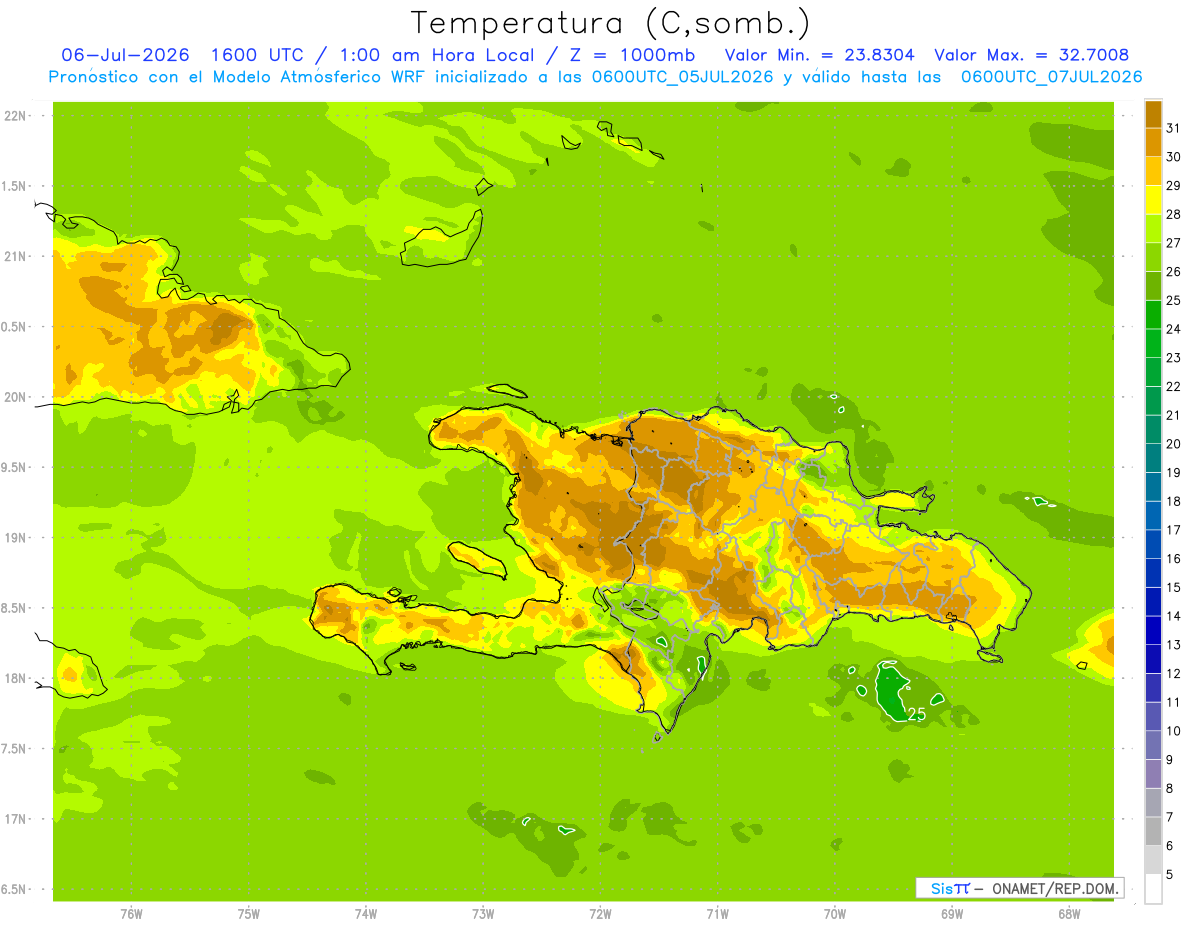Click the '22N' latitude axis label
The width and height of the screenshot is (1200, 927).
click(17, 116)
